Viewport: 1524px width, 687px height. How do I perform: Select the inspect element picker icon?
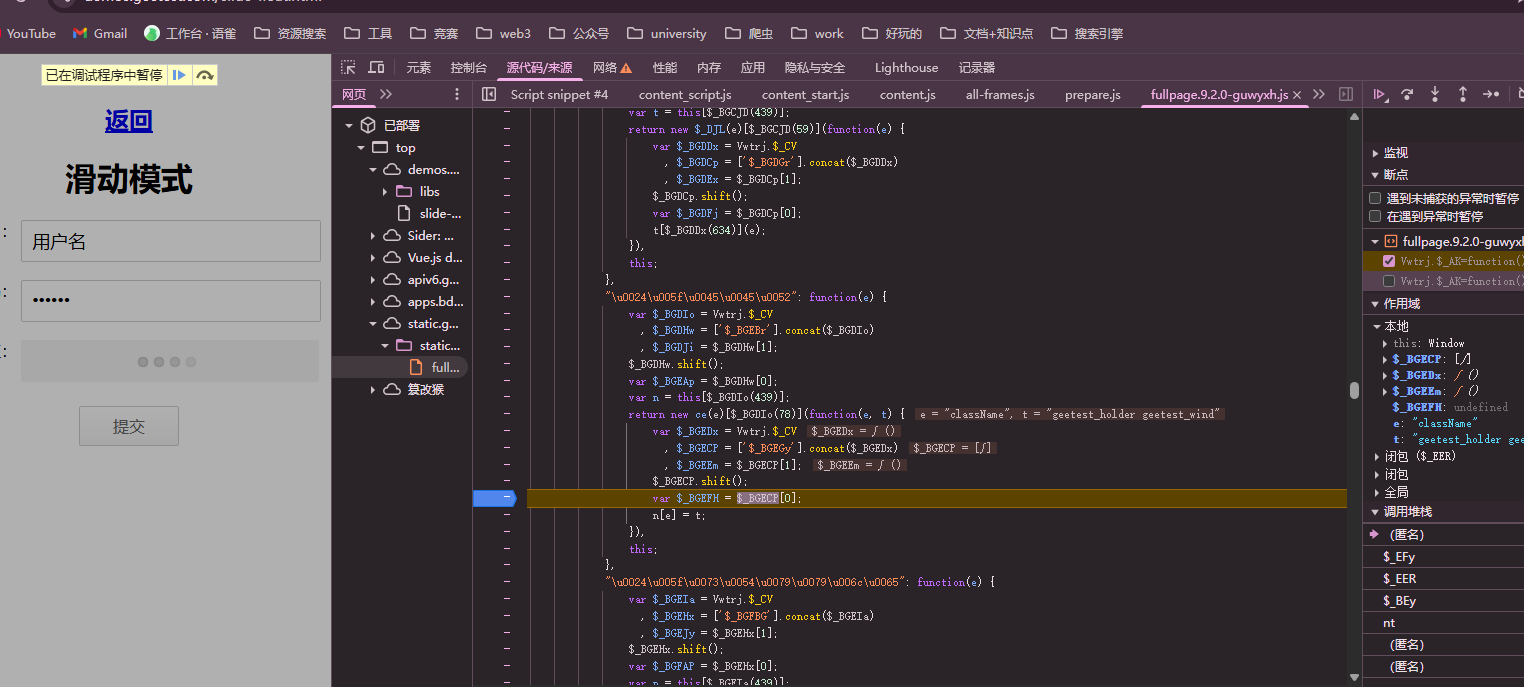pos(348,68)
